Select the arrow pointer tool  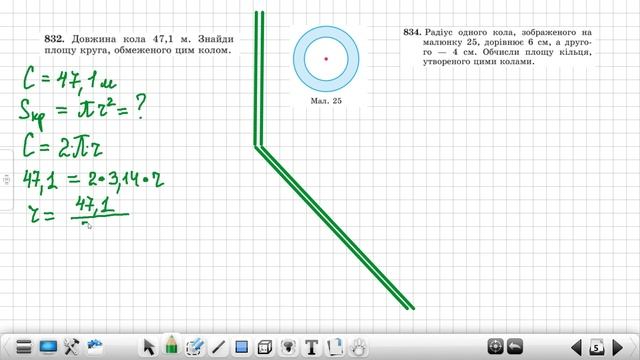(149, 347)
